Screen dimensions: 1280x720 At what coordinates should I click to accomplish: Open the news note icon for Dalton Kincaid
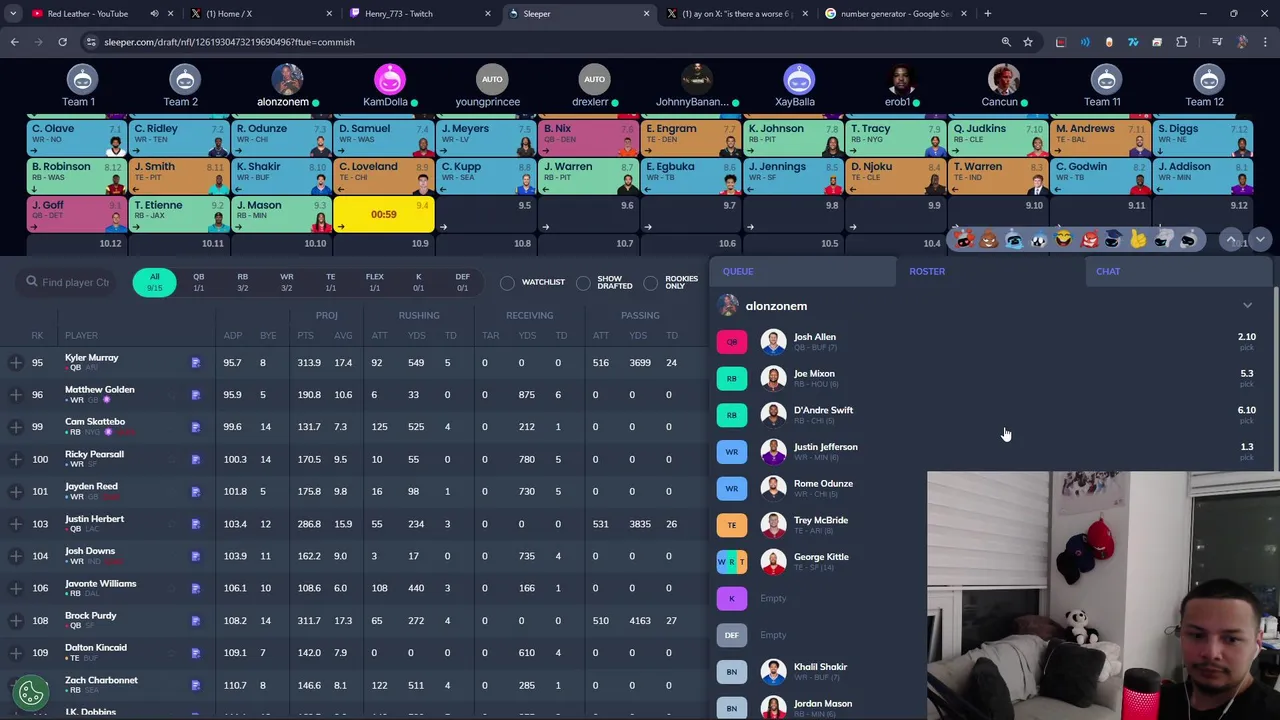tap(196, 653)
